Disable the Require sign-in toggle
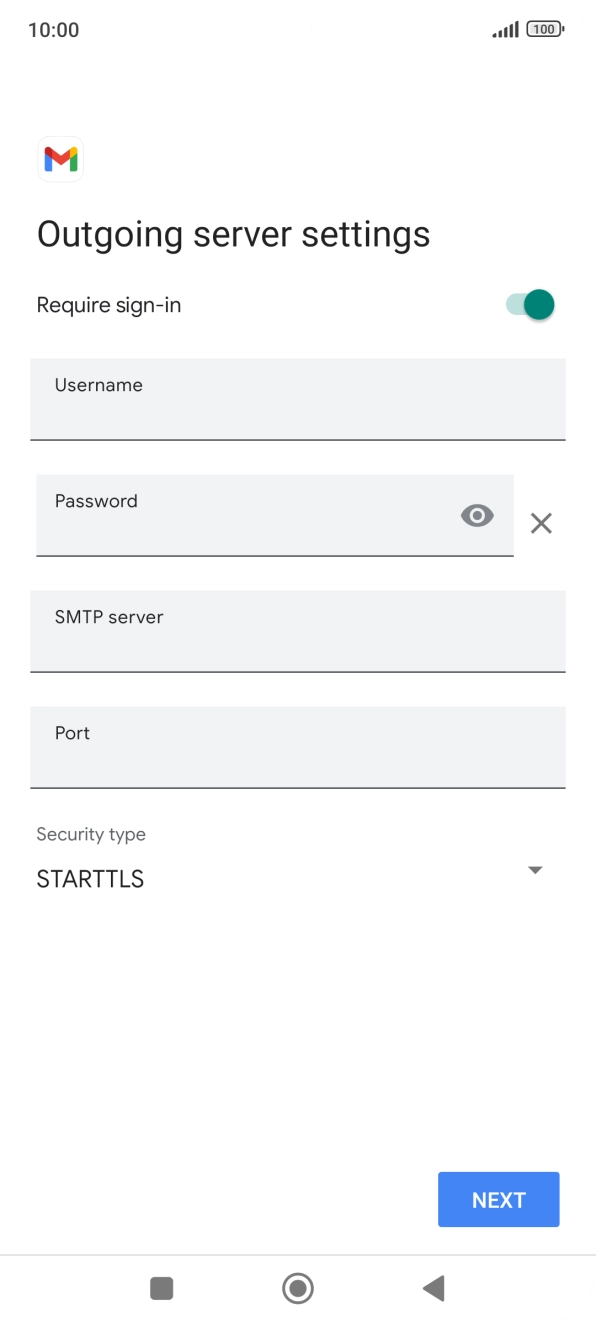 (531, 304)
